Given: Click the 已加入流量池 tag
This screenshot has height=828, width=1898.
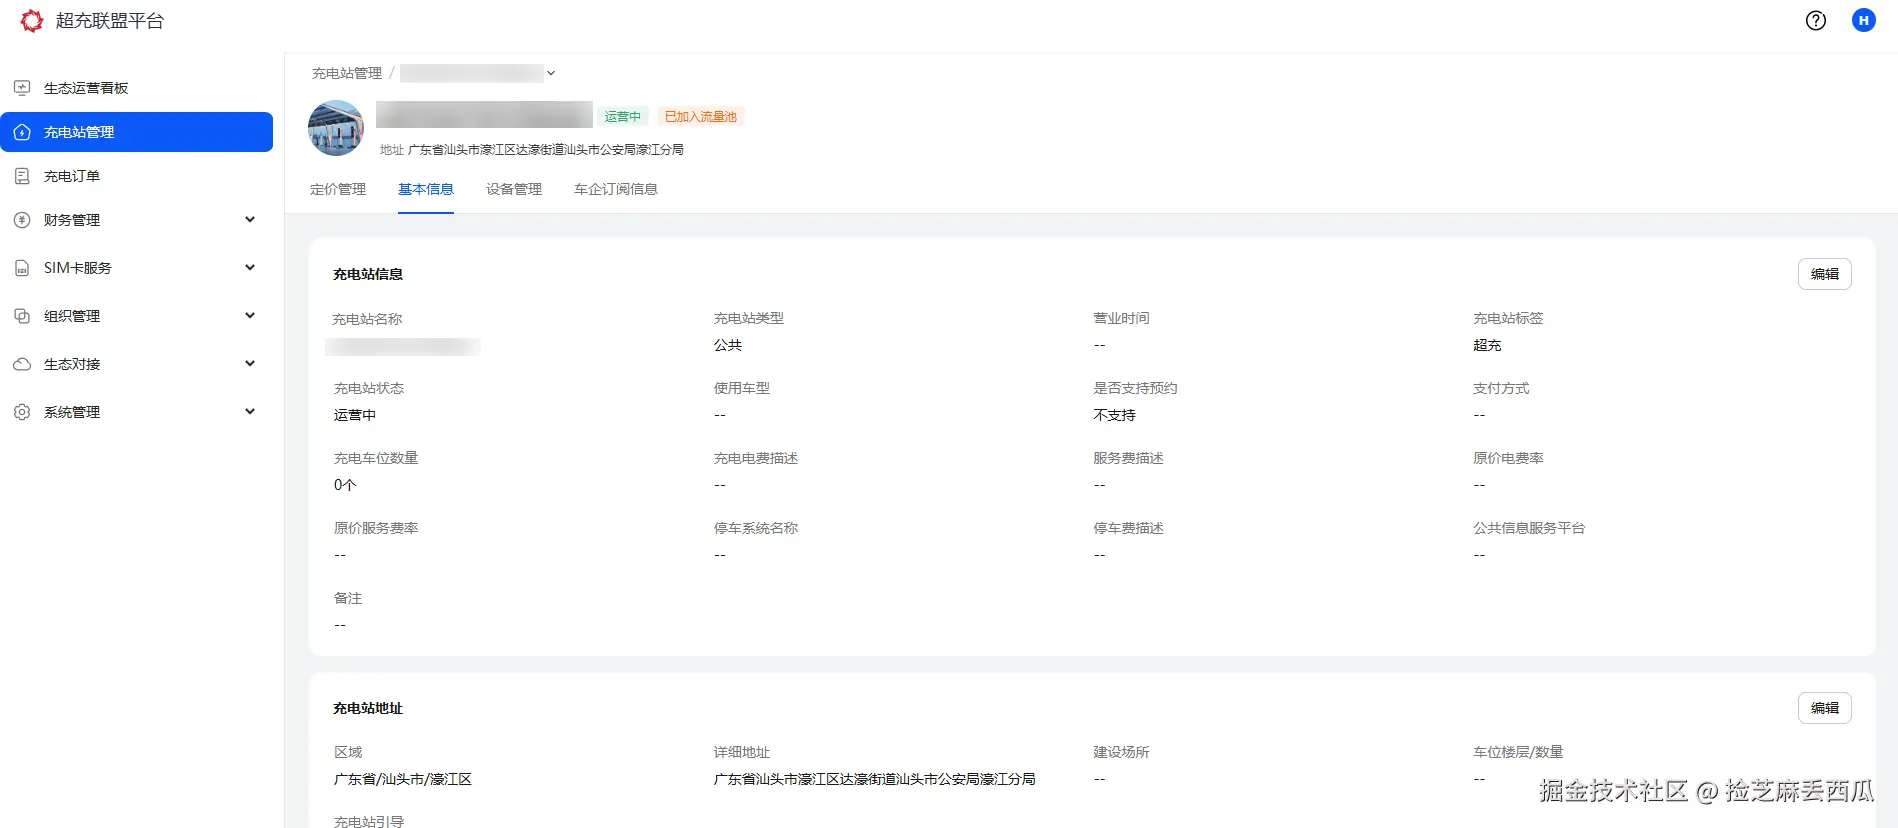Looking at the screenshot, I should pyautogui.click(x=701, y=116).
